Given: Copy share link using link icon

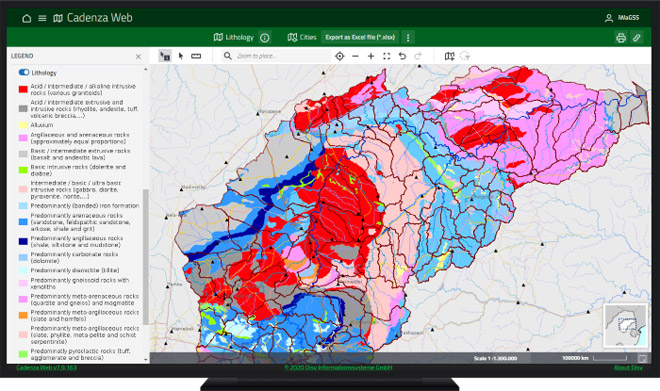Looking at the screenshot, I should click(636, 38).
